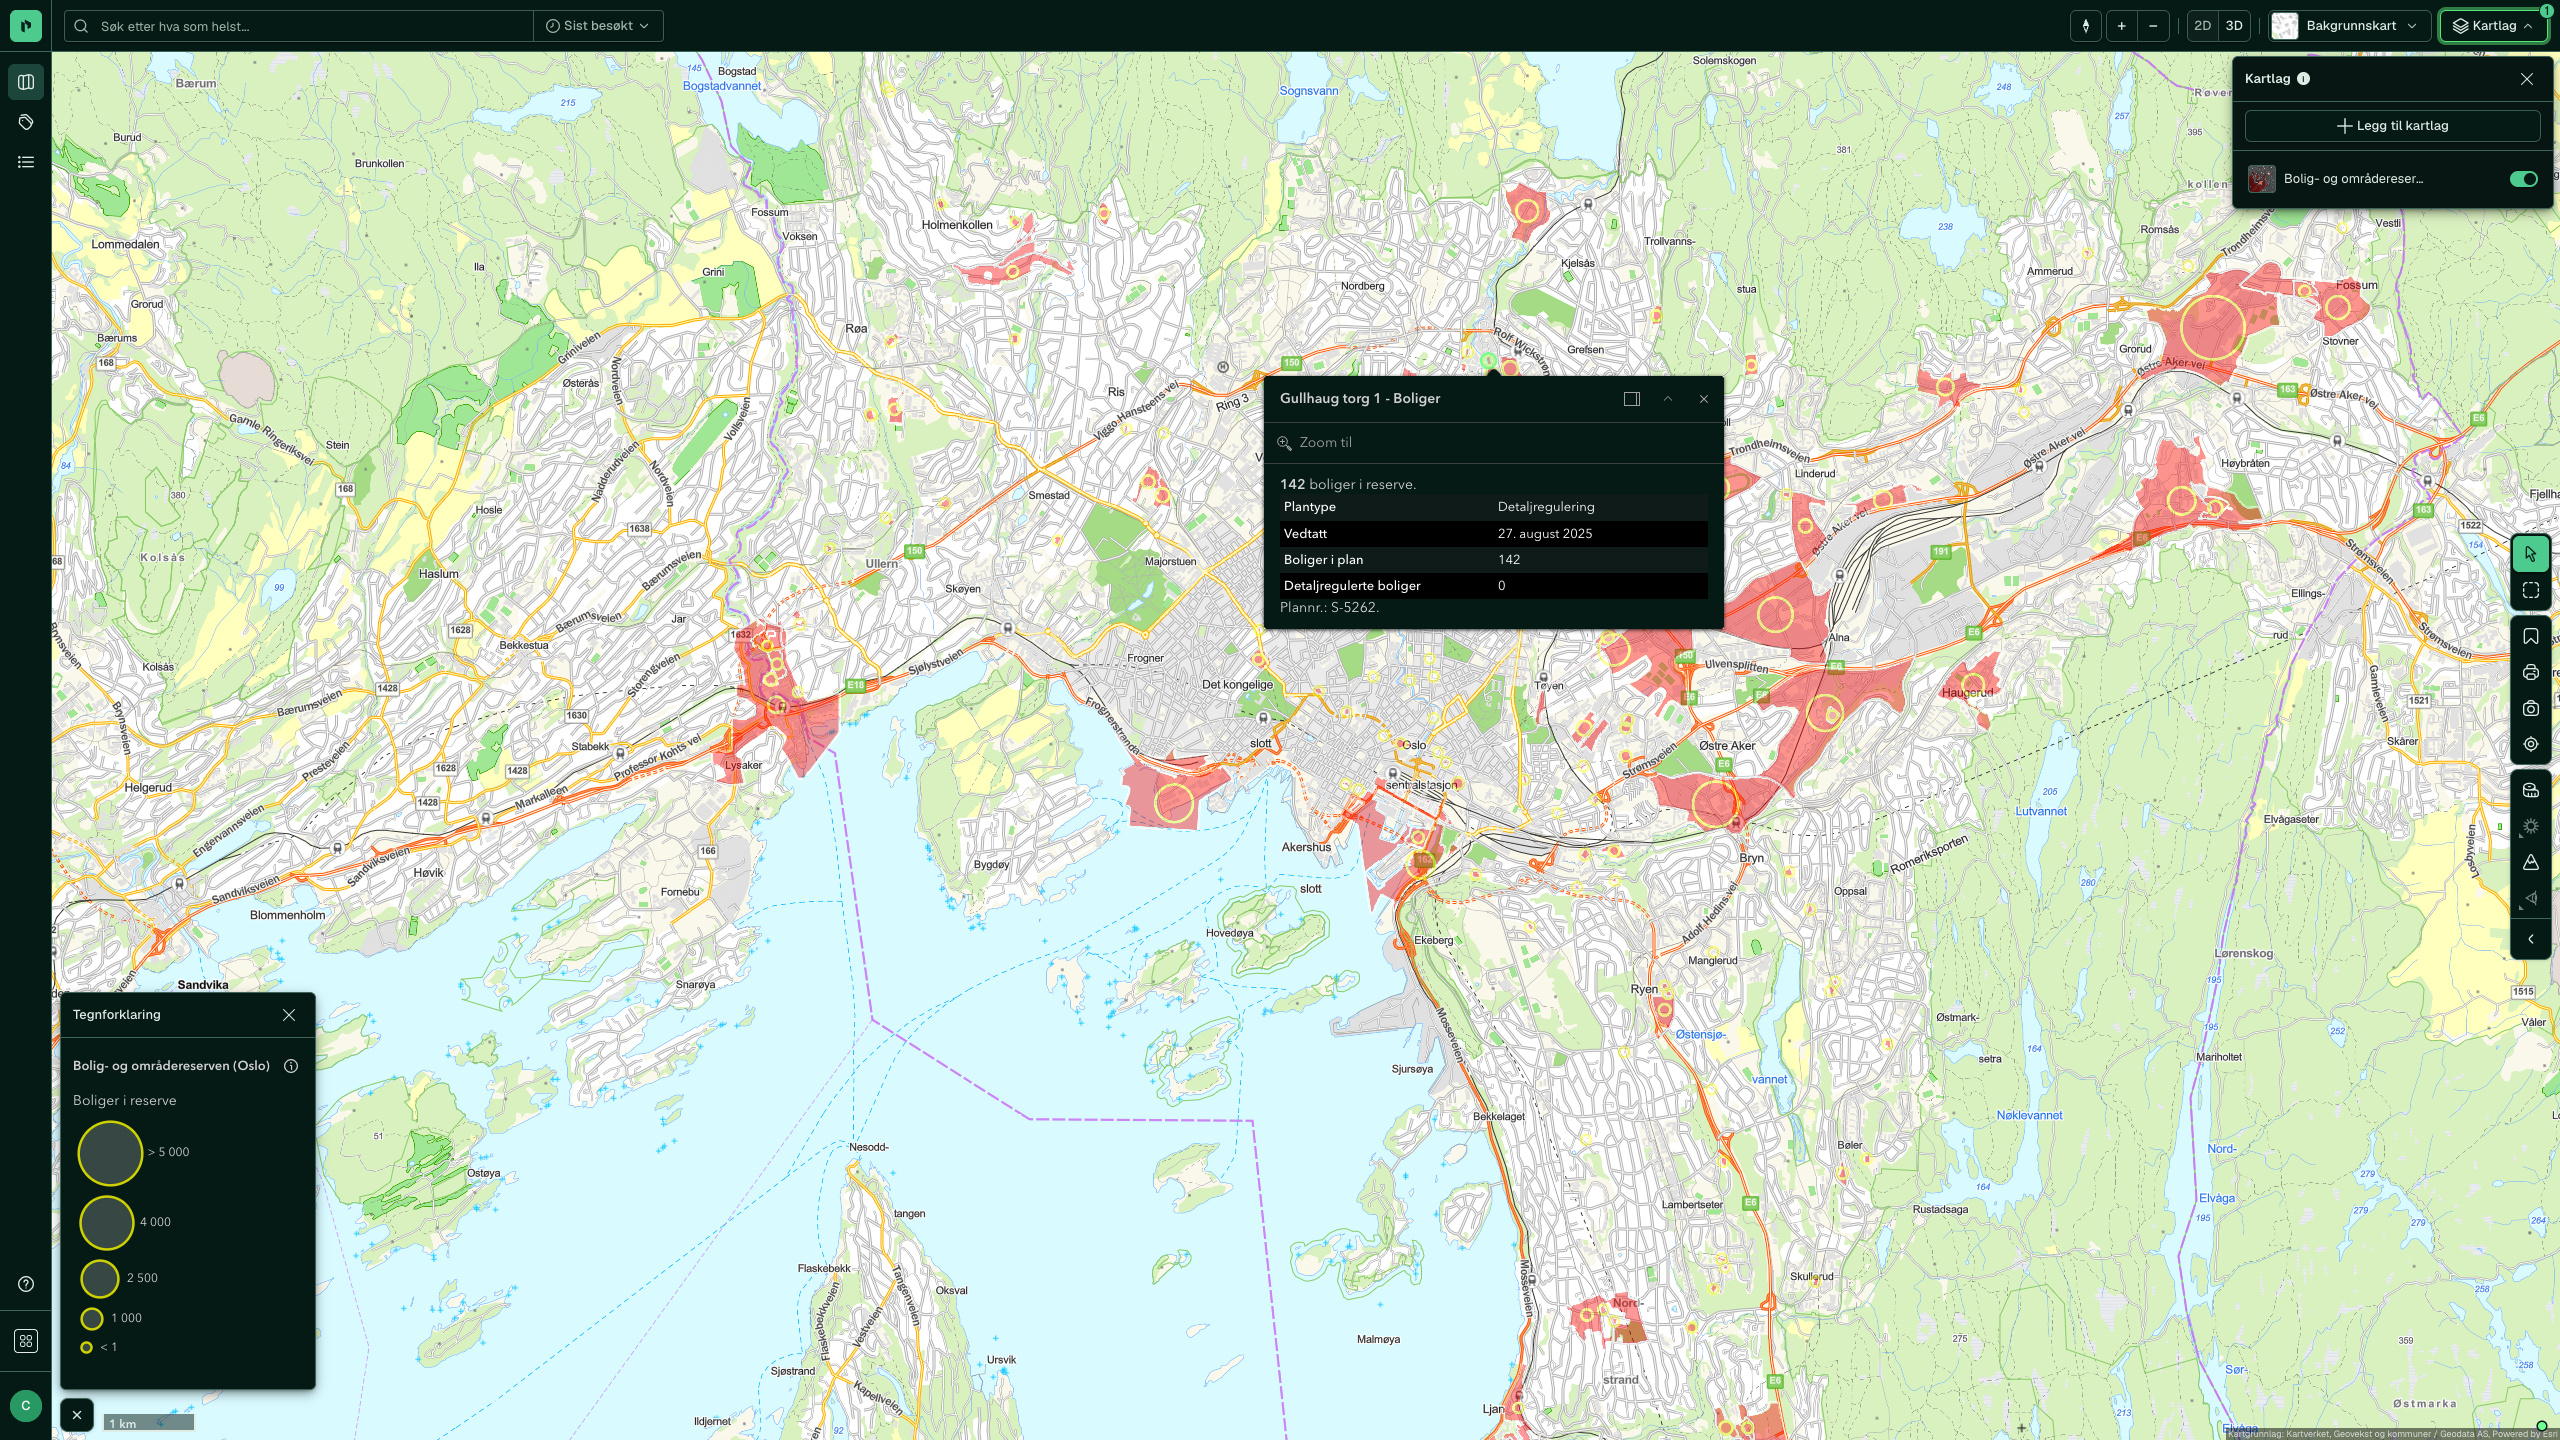Click Legg til kartlag button
2560x1440 pixels.
[x=2392, y=126]
